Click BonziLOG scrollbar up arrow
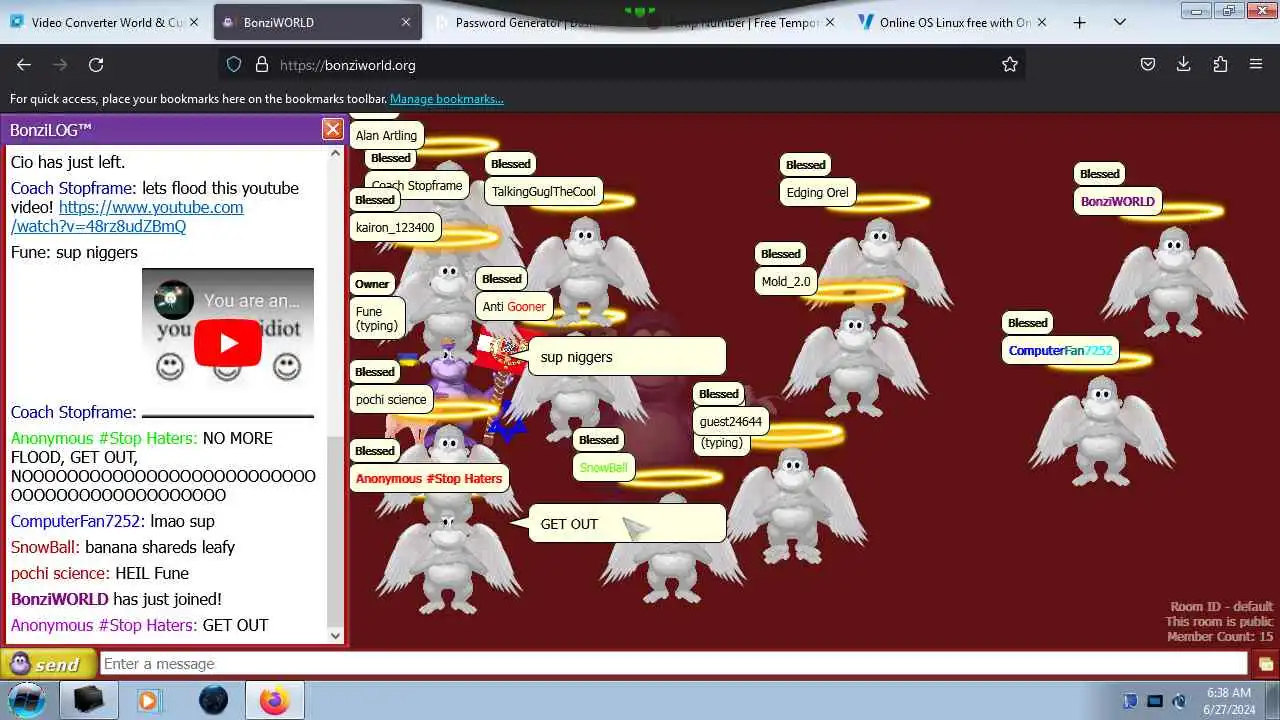The width and height of the screenshot is (1280, 720). coord(335,153)
